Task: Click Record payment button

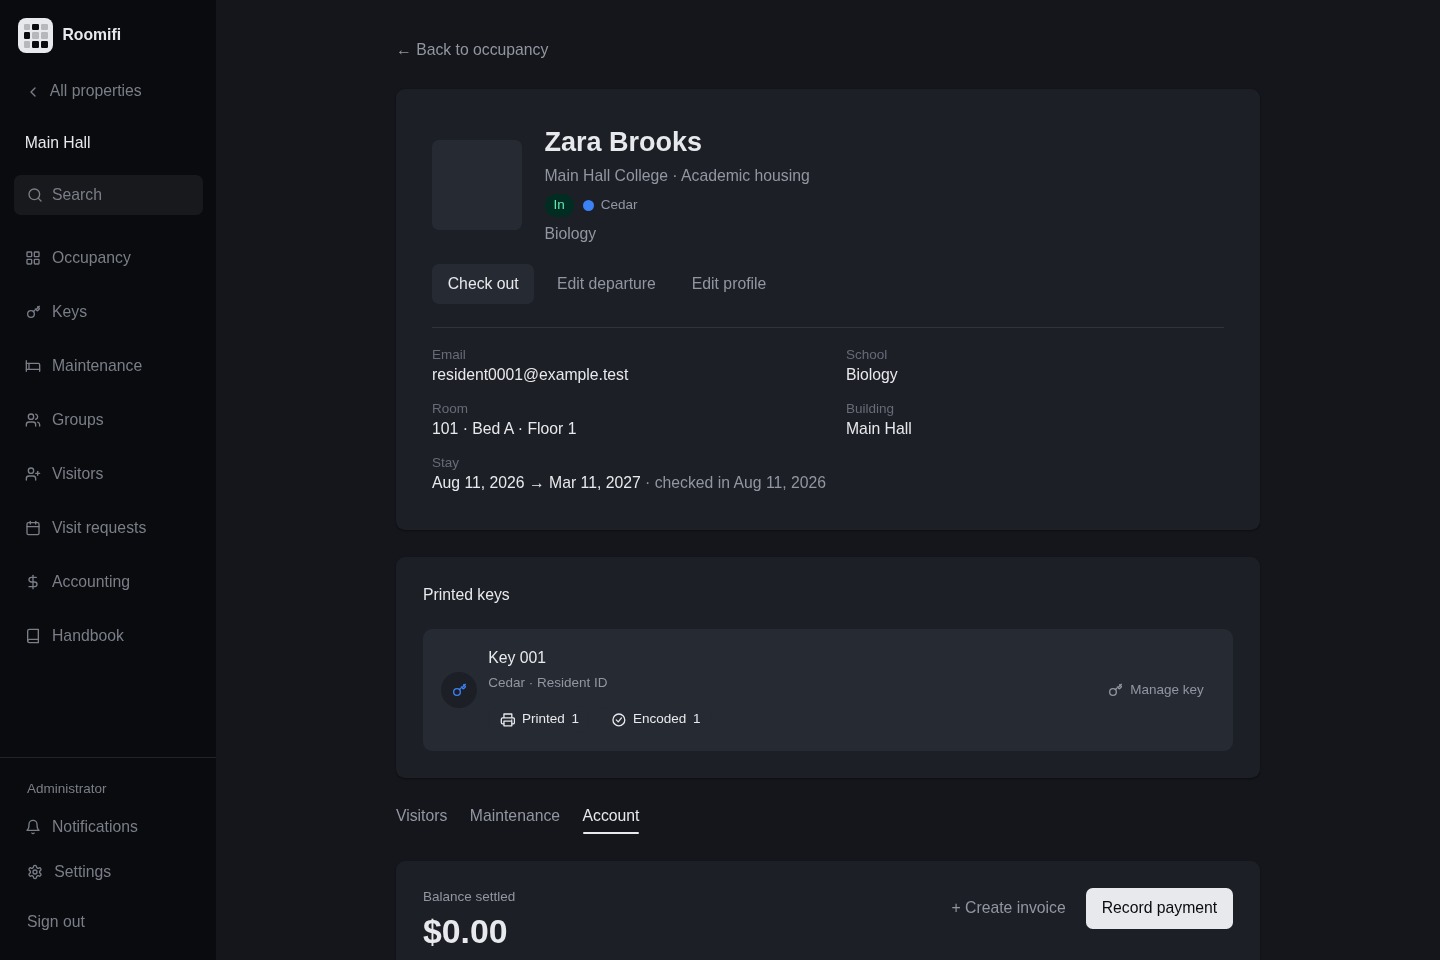Action: (x=1159, y=908)
